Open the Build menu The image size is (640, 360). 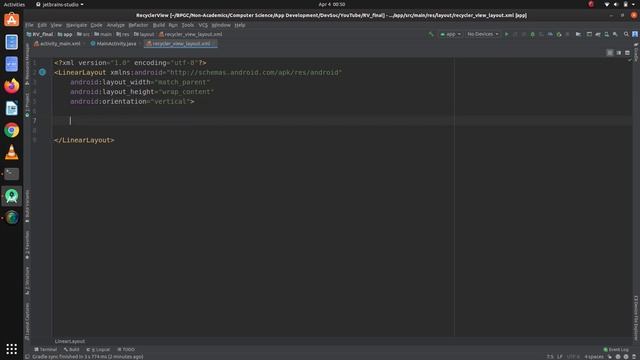(x=158, y=25)
